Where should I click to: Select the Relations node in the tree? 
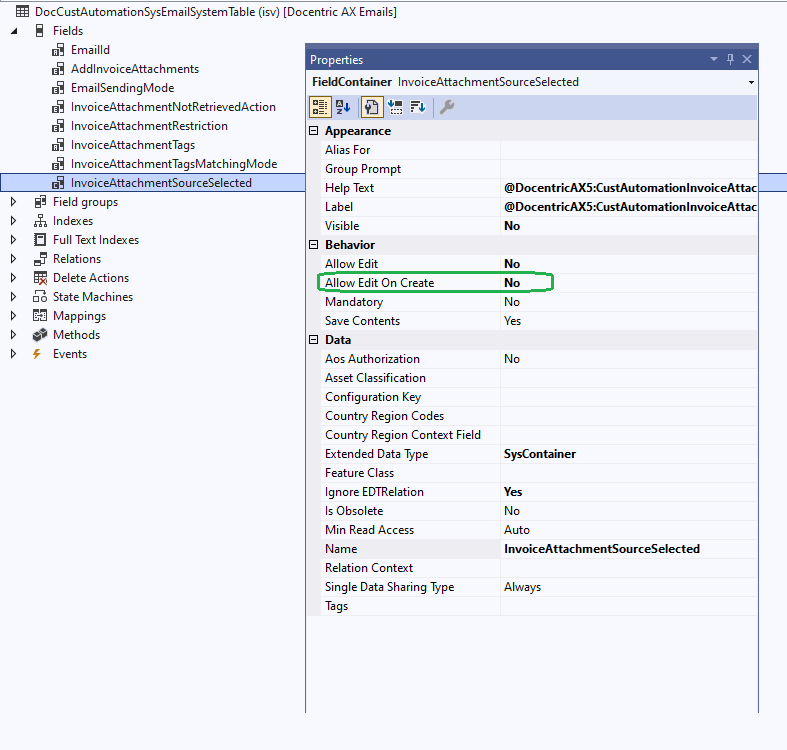[76, 259]
